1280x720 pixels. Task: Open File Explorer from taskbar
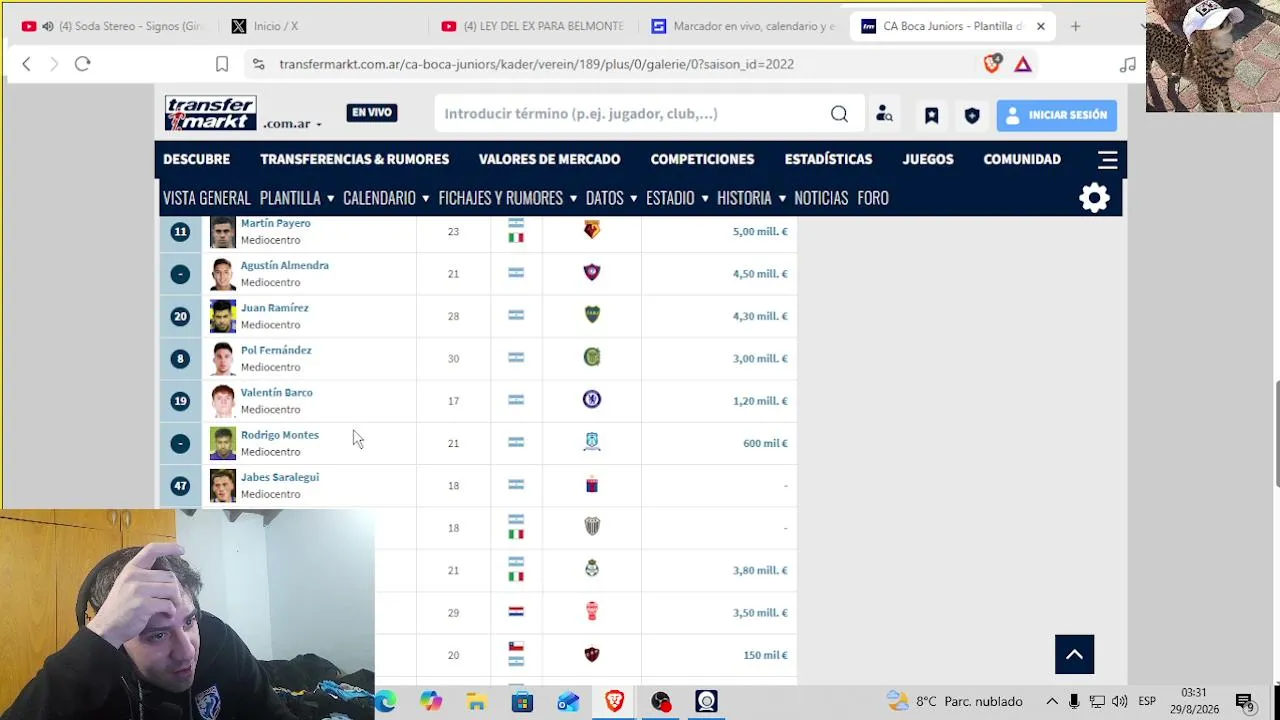tap(476, 701)
